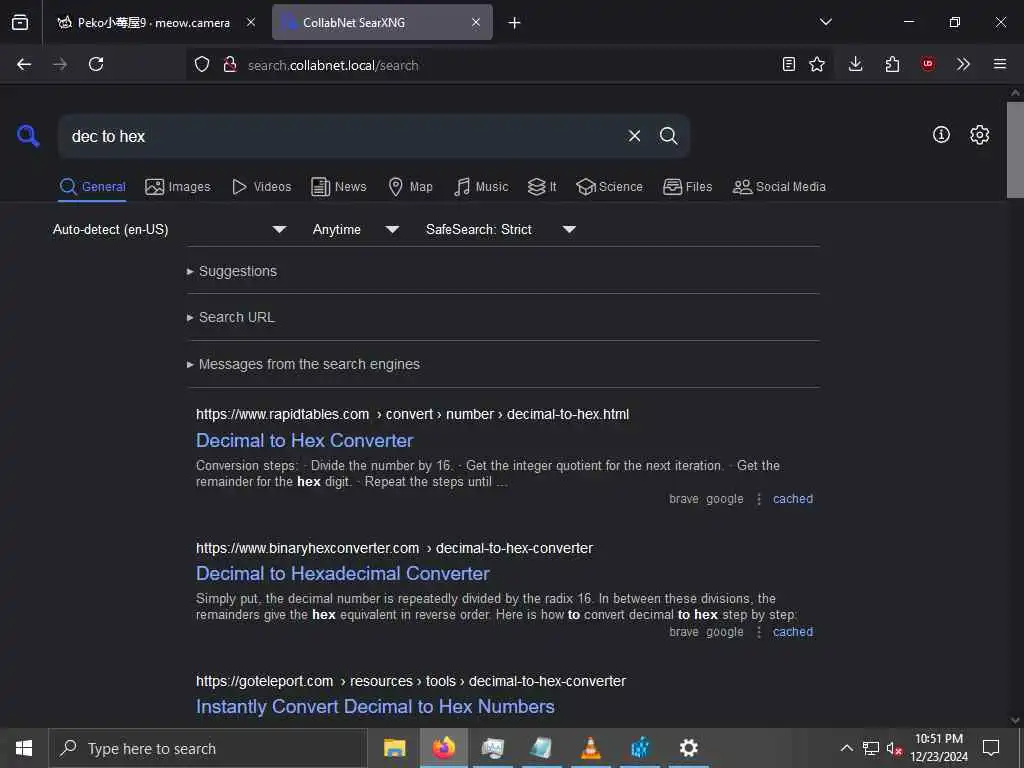The height and width of the screenshot is (768, 1024).
Task: Clear the search query with X icon
Action: coord(634,136)
